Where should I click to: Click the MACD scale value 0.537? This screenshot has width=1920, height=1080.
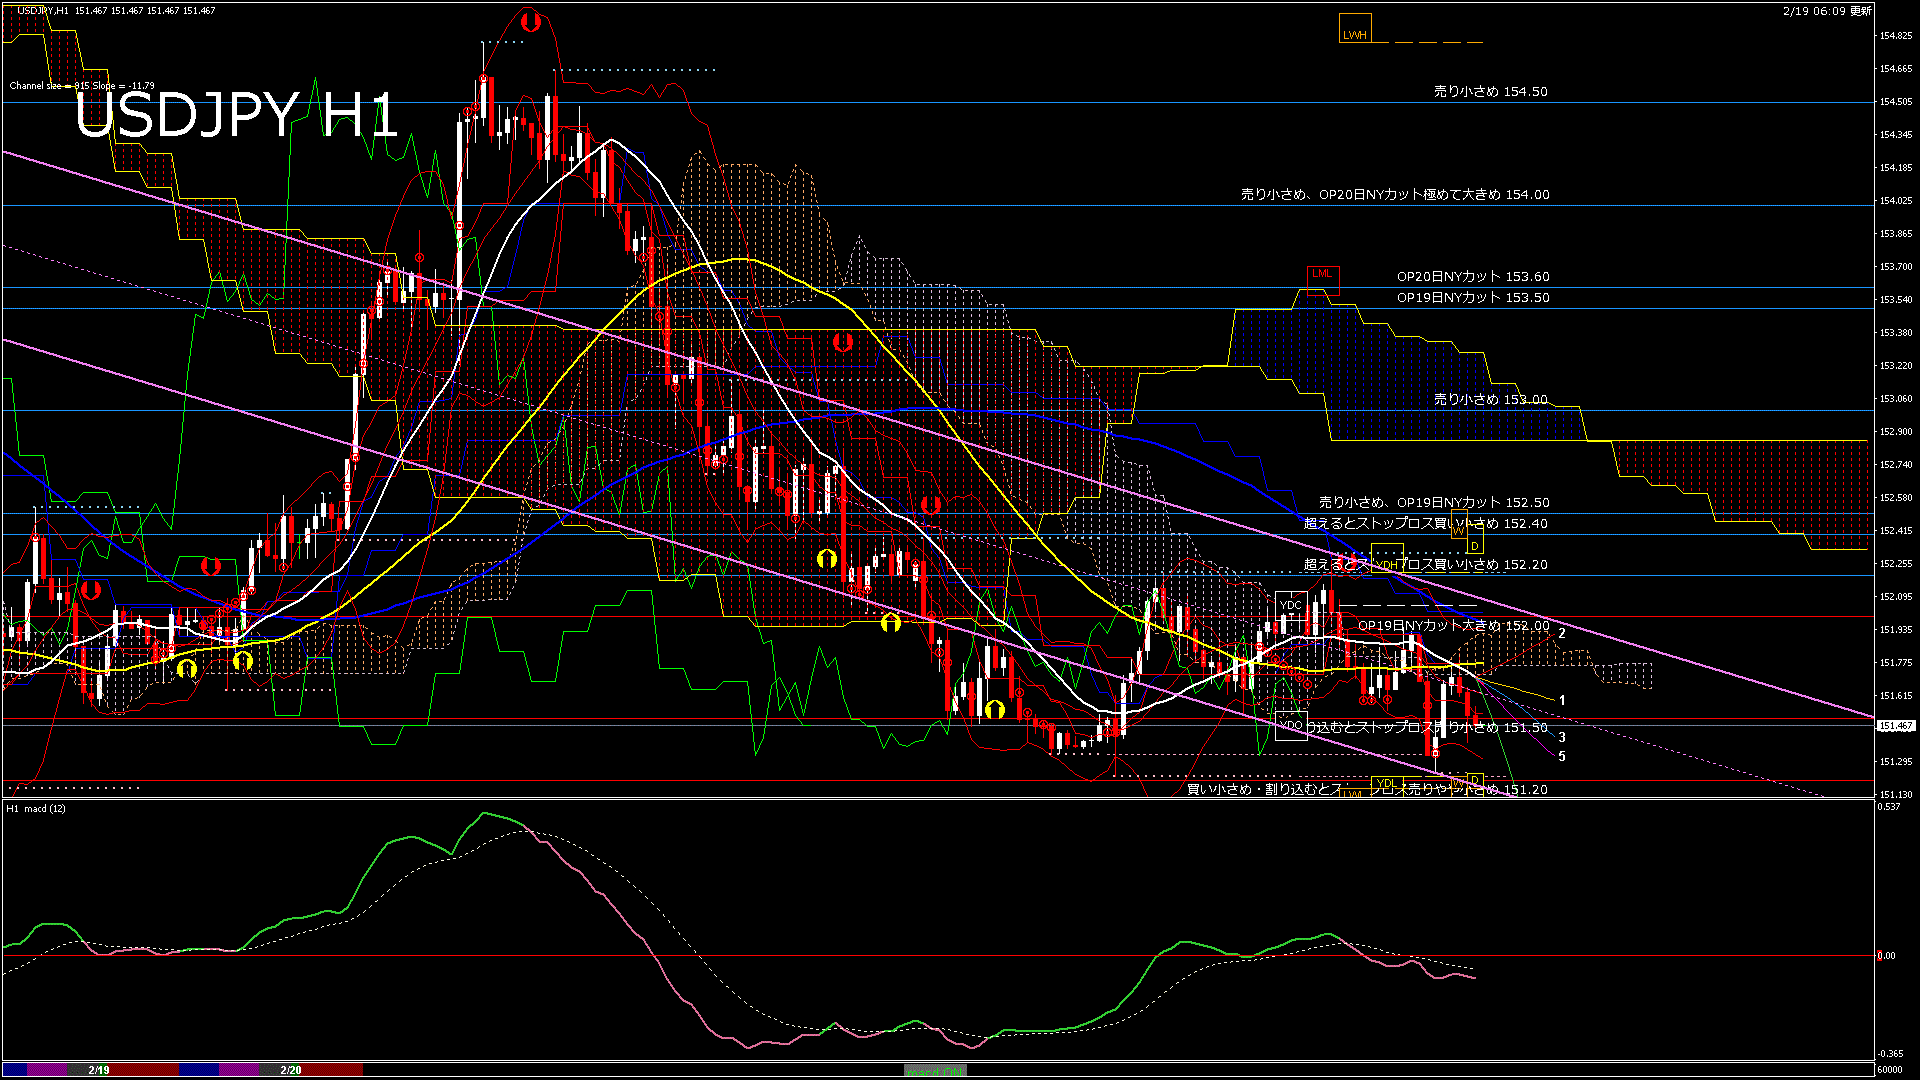(1889, 807)
